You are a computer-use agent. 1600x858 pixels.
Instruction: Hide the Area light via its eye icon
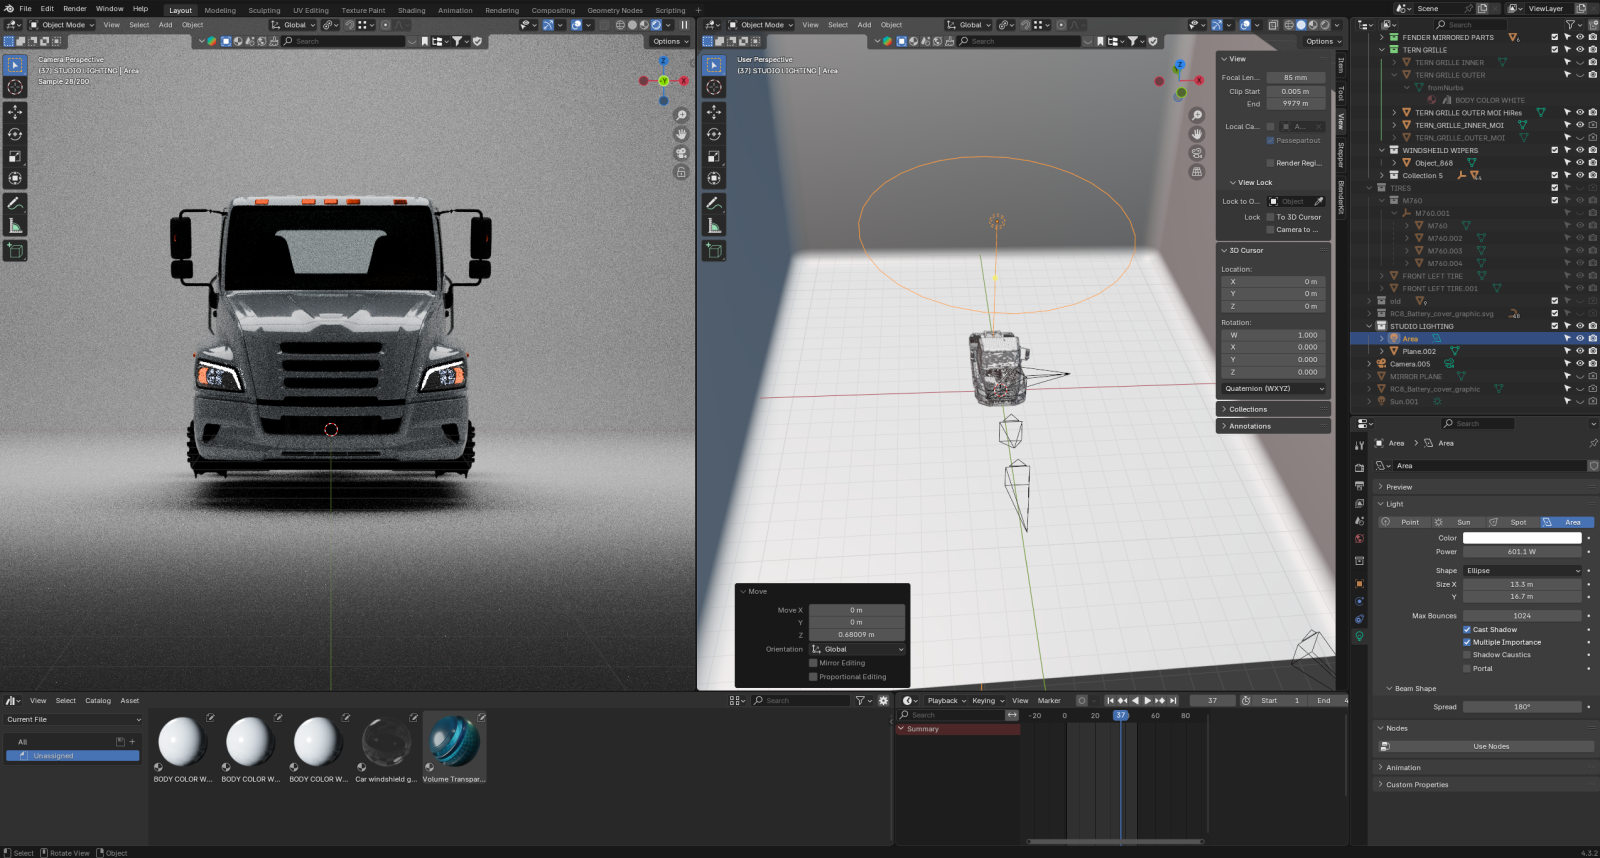[1580, 339]
